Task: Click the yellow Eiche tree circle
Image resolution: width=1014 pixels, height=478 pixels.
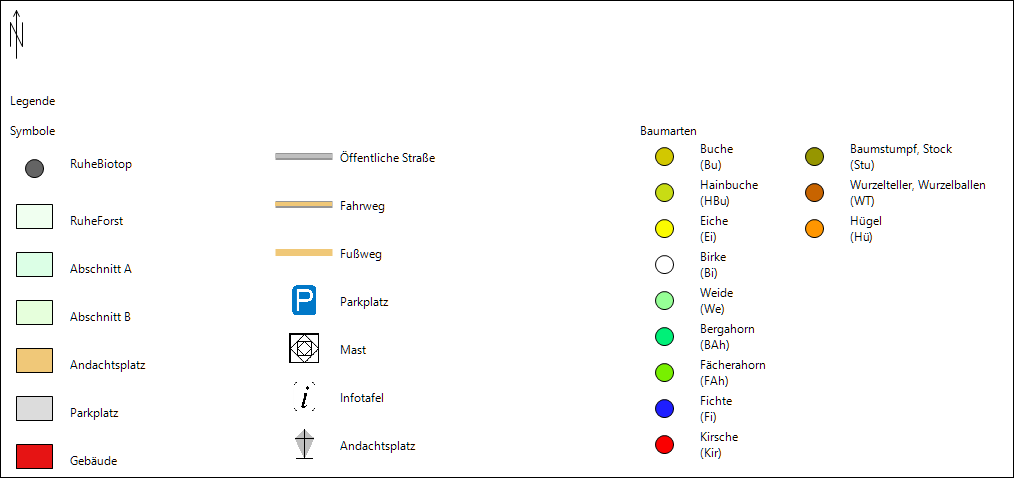Action: [x=664, y=229]
